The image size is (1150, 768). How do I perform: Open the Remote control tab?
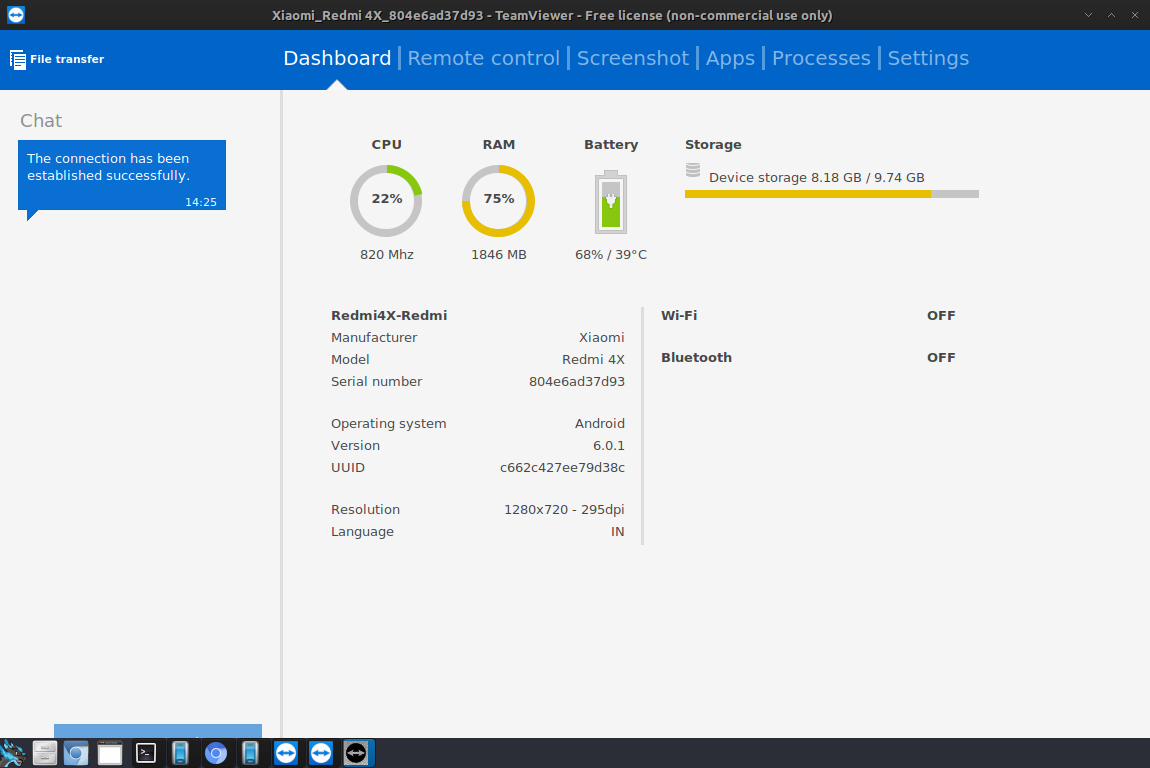[x=483, y=58]
